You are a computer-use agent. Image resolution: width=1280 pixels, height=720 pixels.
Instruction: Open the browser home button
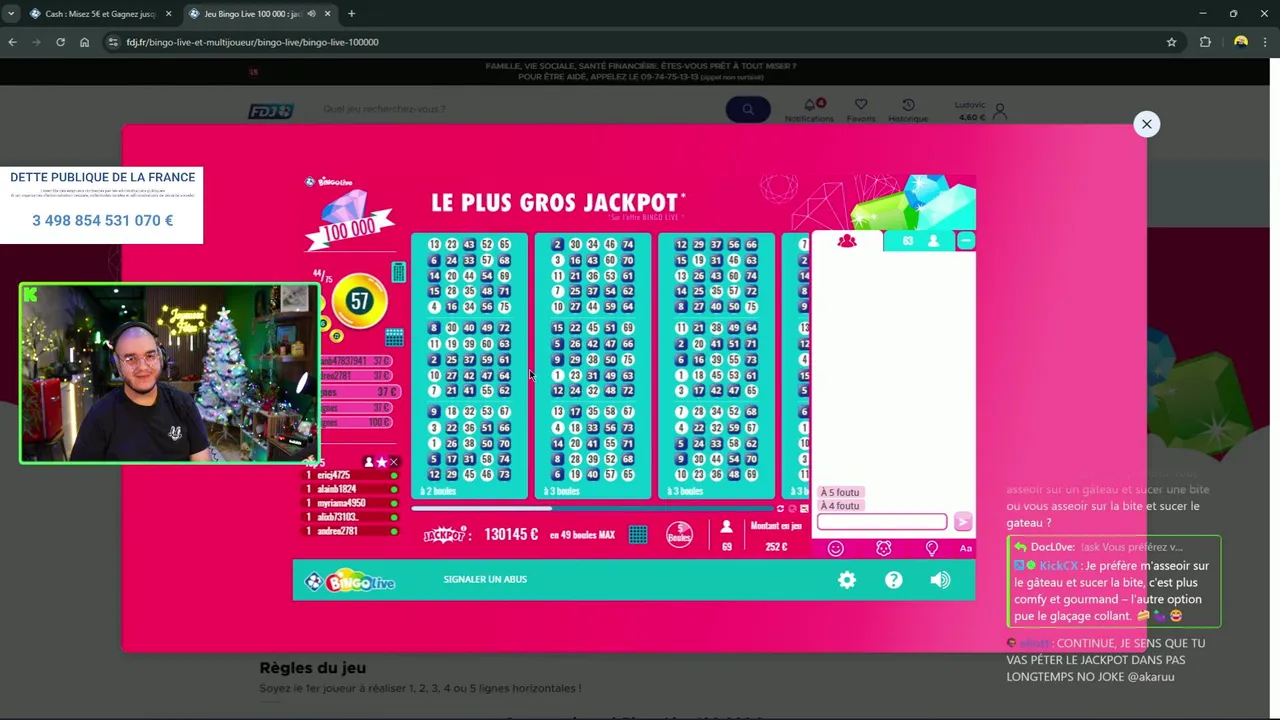point(84,42)
